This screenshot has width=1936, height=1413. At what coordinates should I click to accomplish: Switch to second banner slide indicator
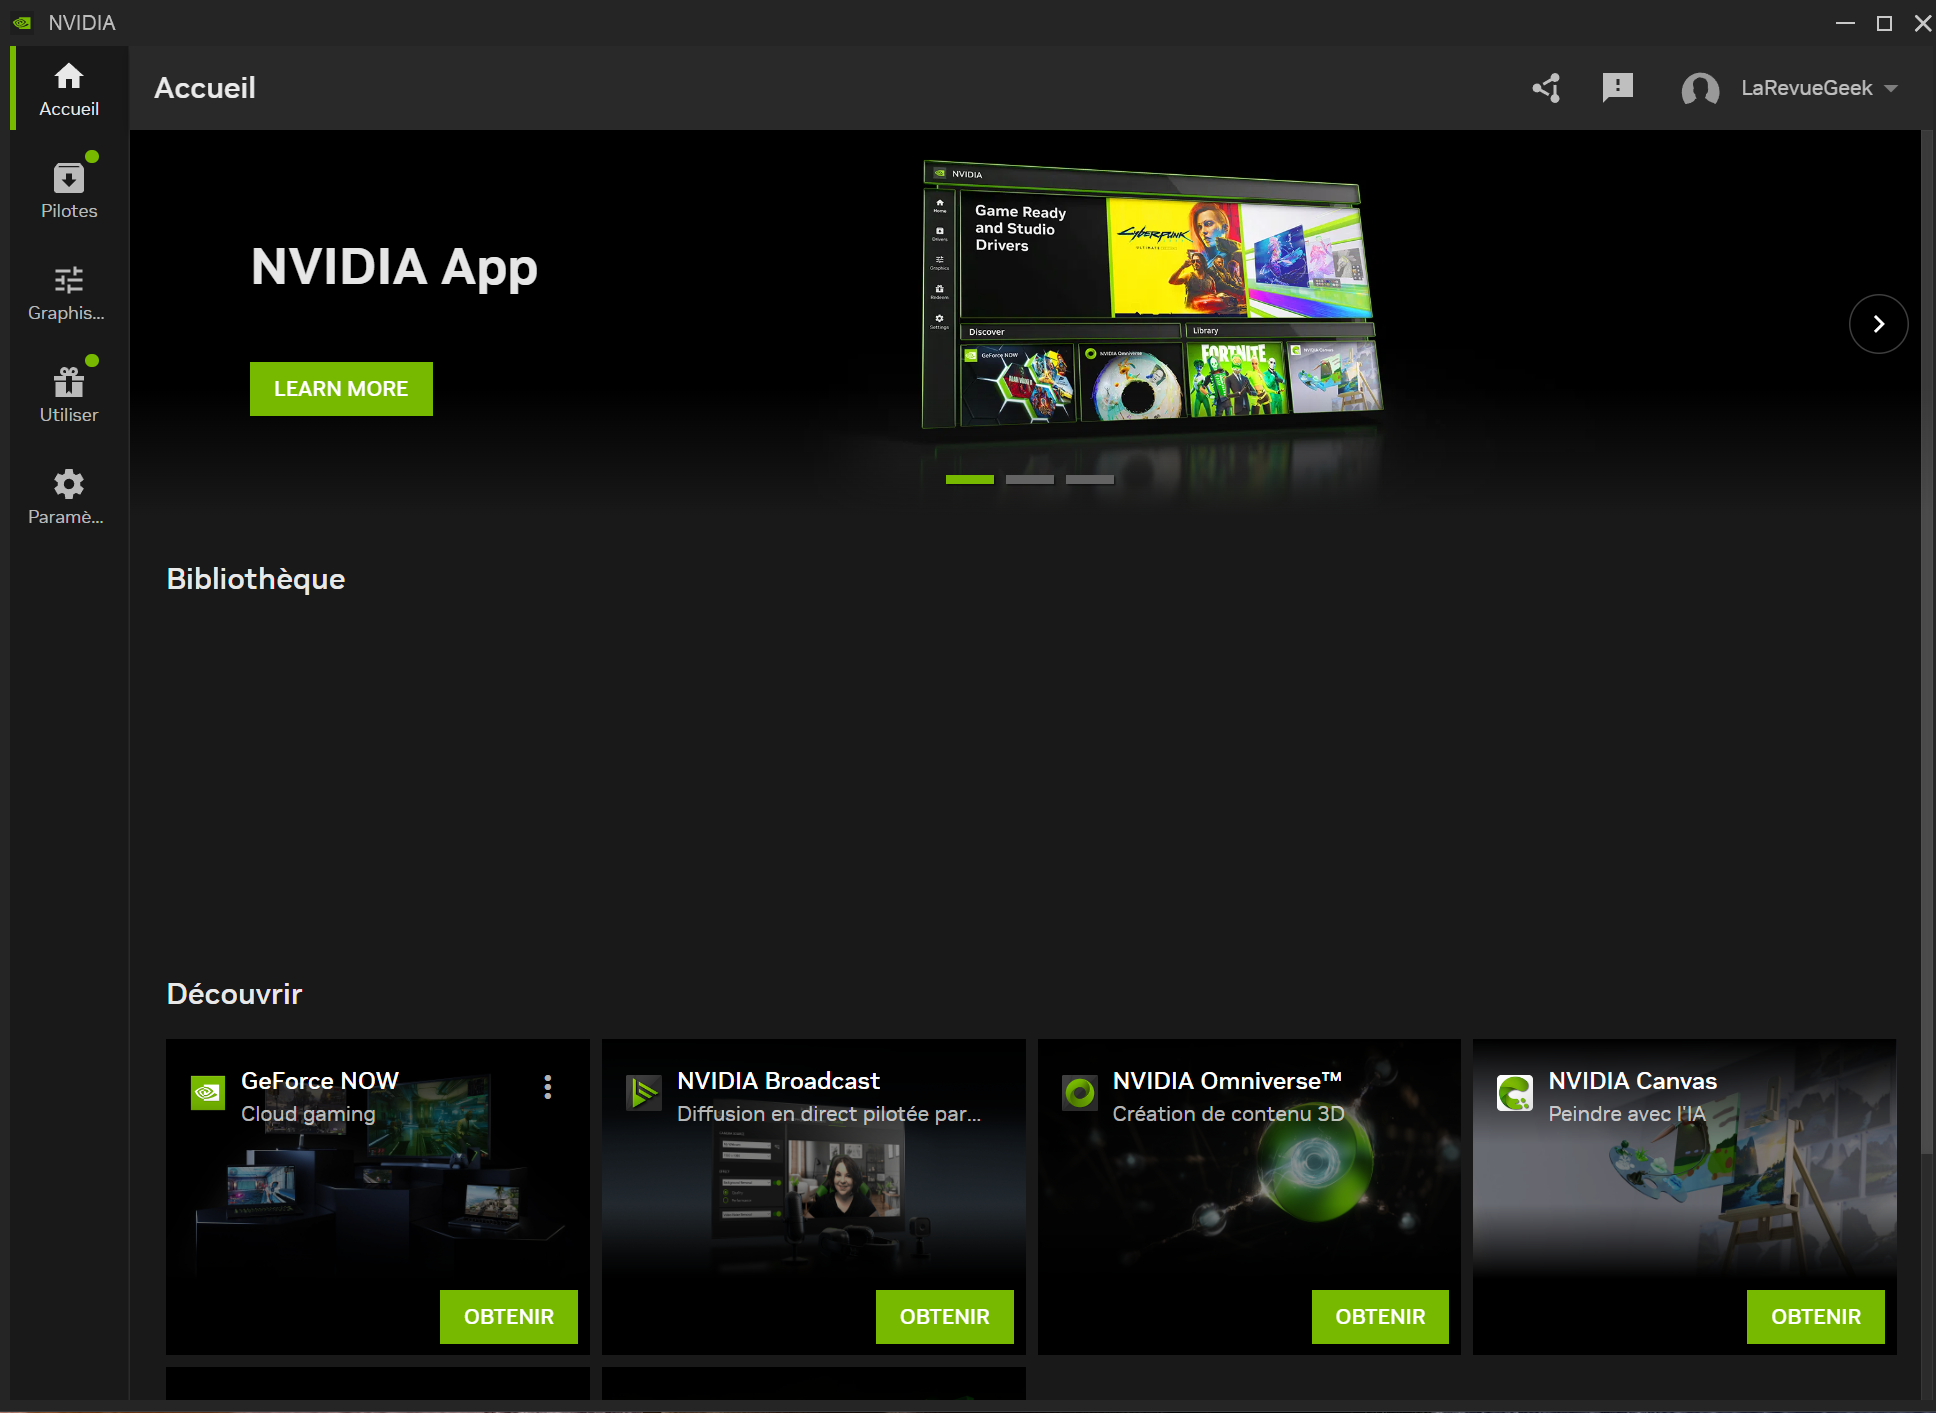[1029, 480]
